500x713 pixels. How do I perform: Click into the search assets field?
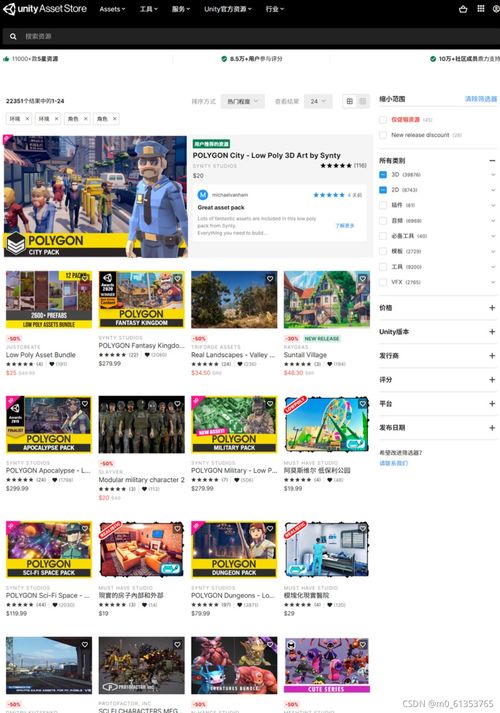pyautogui.click(x=259, y=36)
